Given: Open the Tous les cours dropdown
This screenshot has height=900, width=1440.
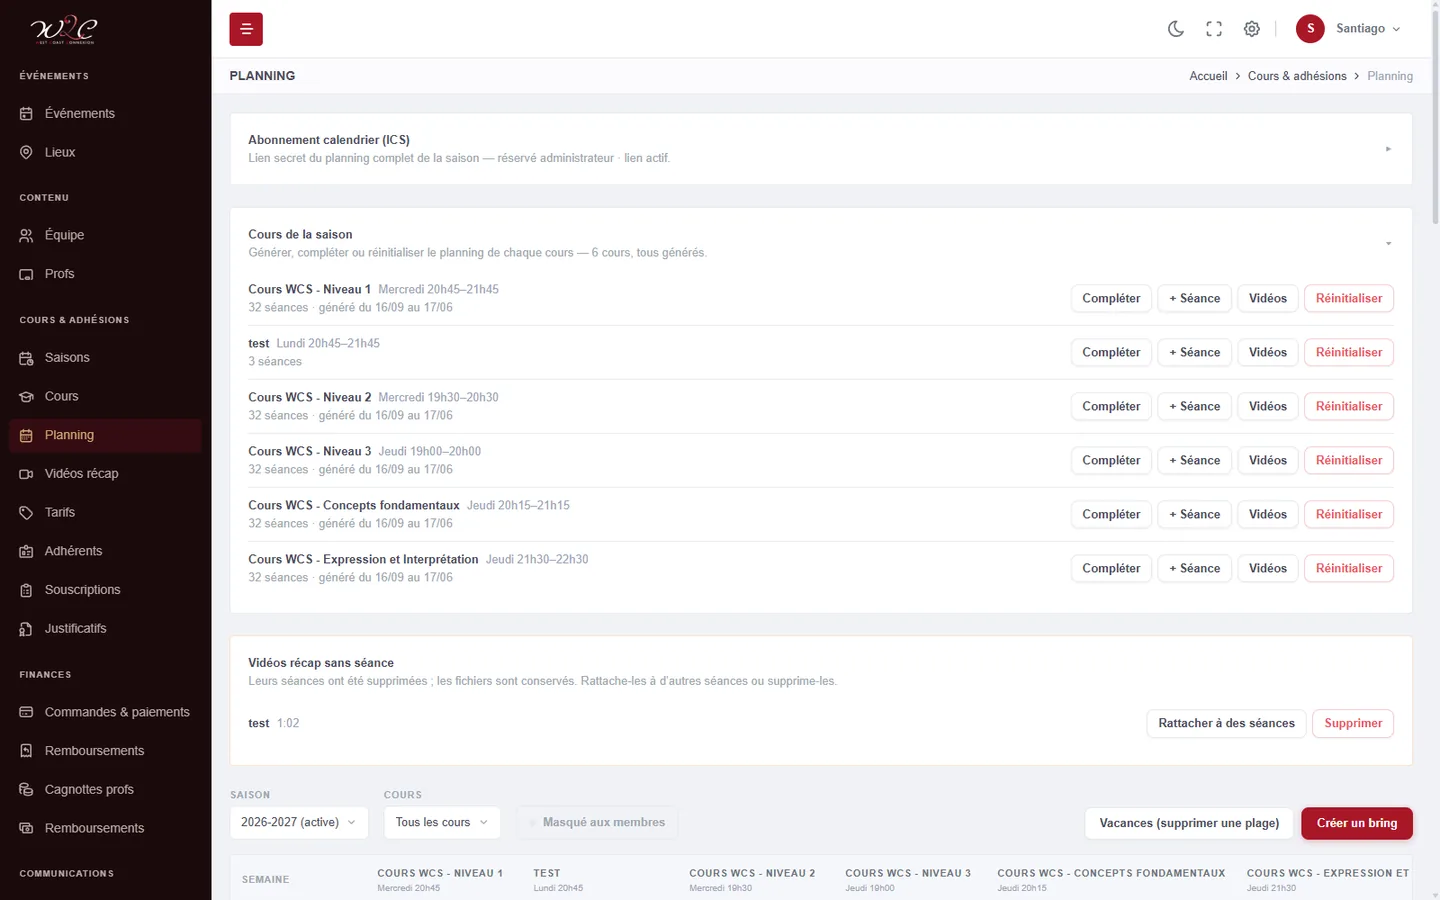Looking at the screenshot, I should click(x=442, y=822).
